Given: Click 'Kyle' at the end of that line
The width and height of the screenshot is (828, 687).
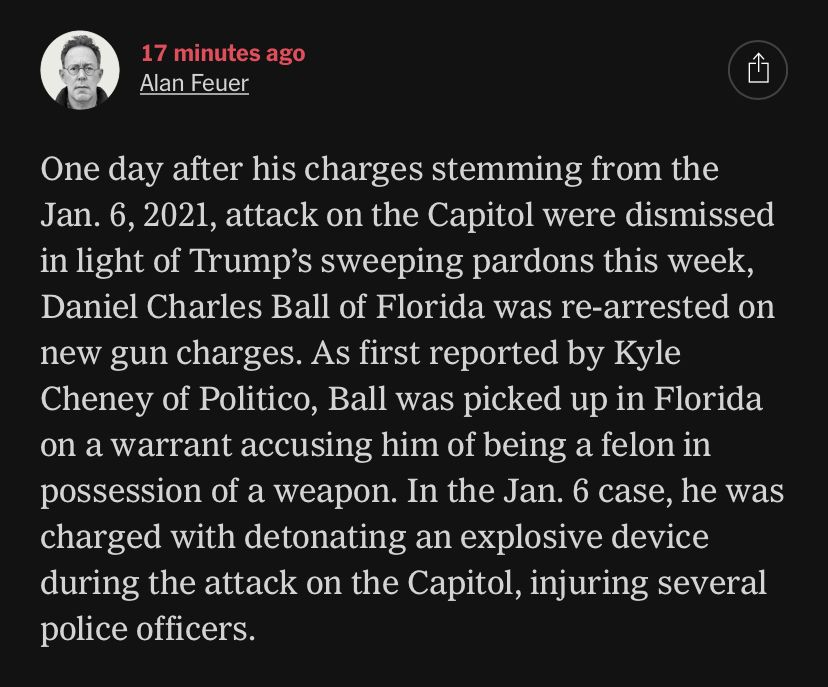Looking at the screenshot, I should tap(647, 353).
